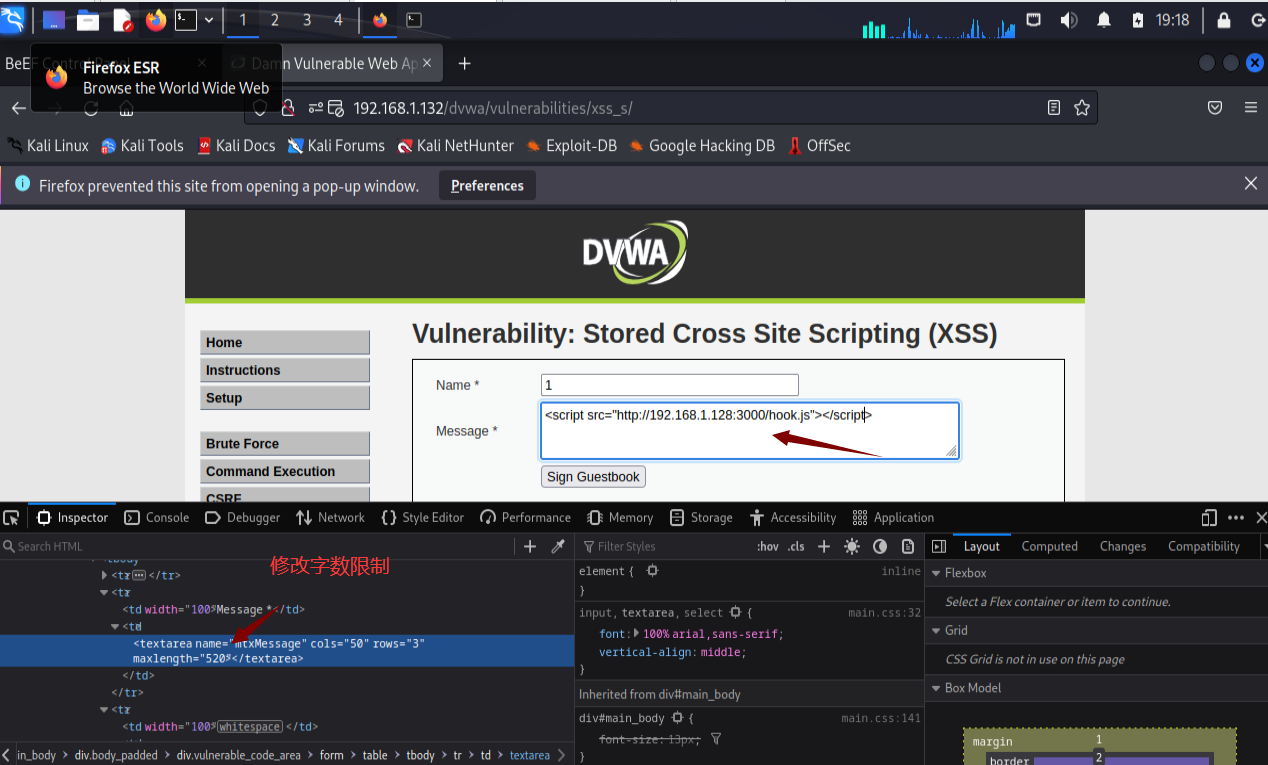This screenshot has width=1268, height=765.
Task: Switch to the Computed tab
Action: click(1050, 546)
